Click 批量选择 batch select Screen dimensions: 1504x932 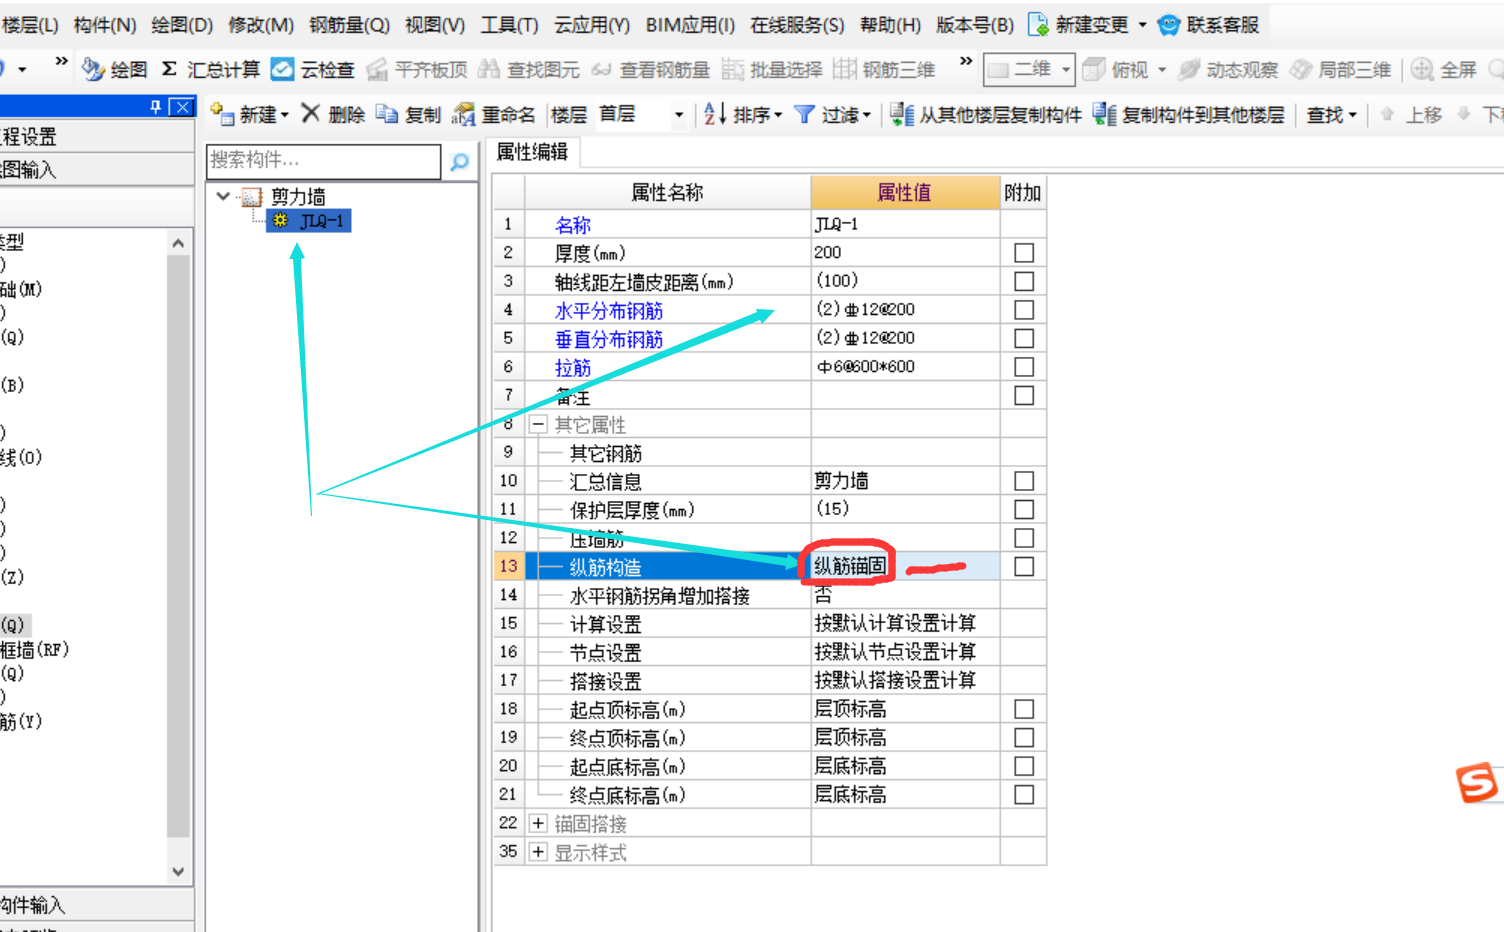point(772,69)
